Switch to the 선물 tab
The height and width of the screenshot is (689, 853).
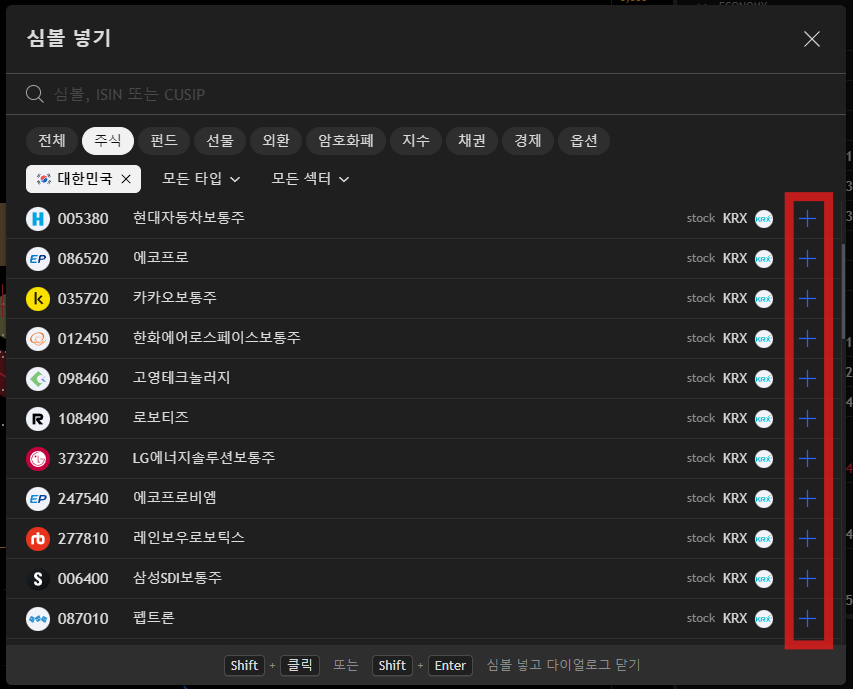tap(220, 141)
